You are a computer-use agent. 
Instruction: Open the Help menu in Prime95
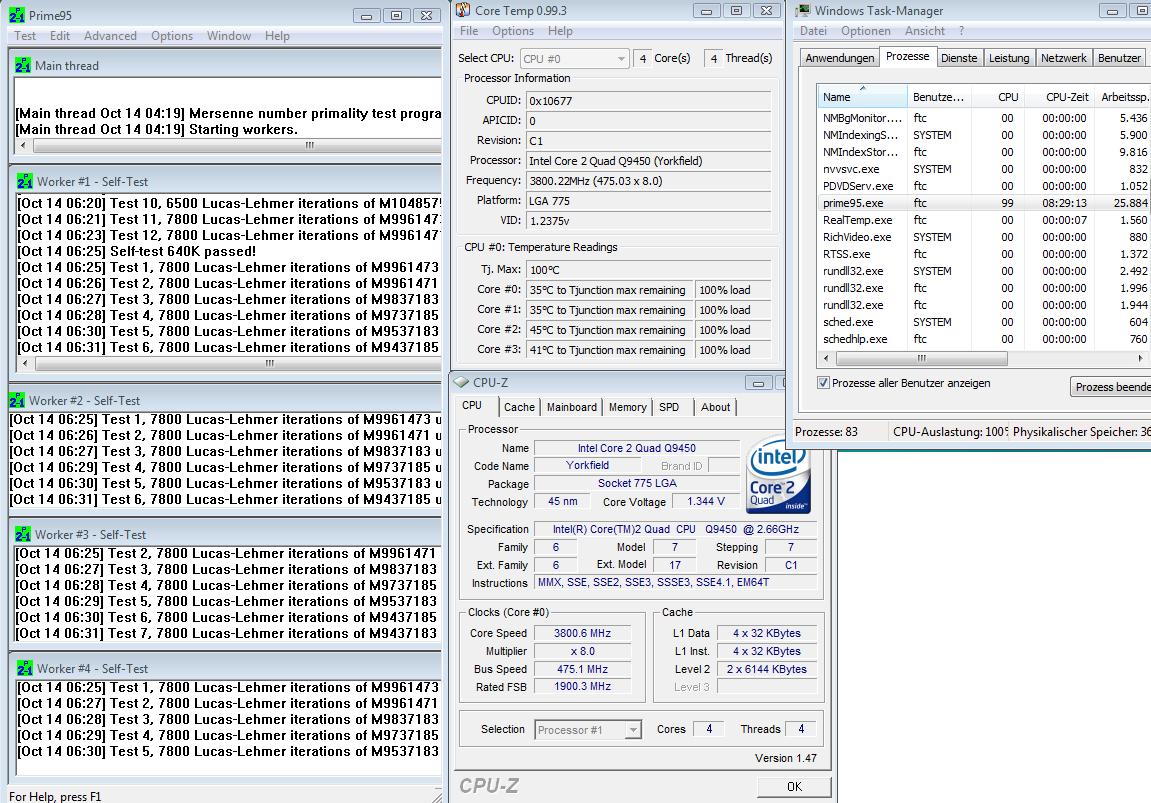277,36
